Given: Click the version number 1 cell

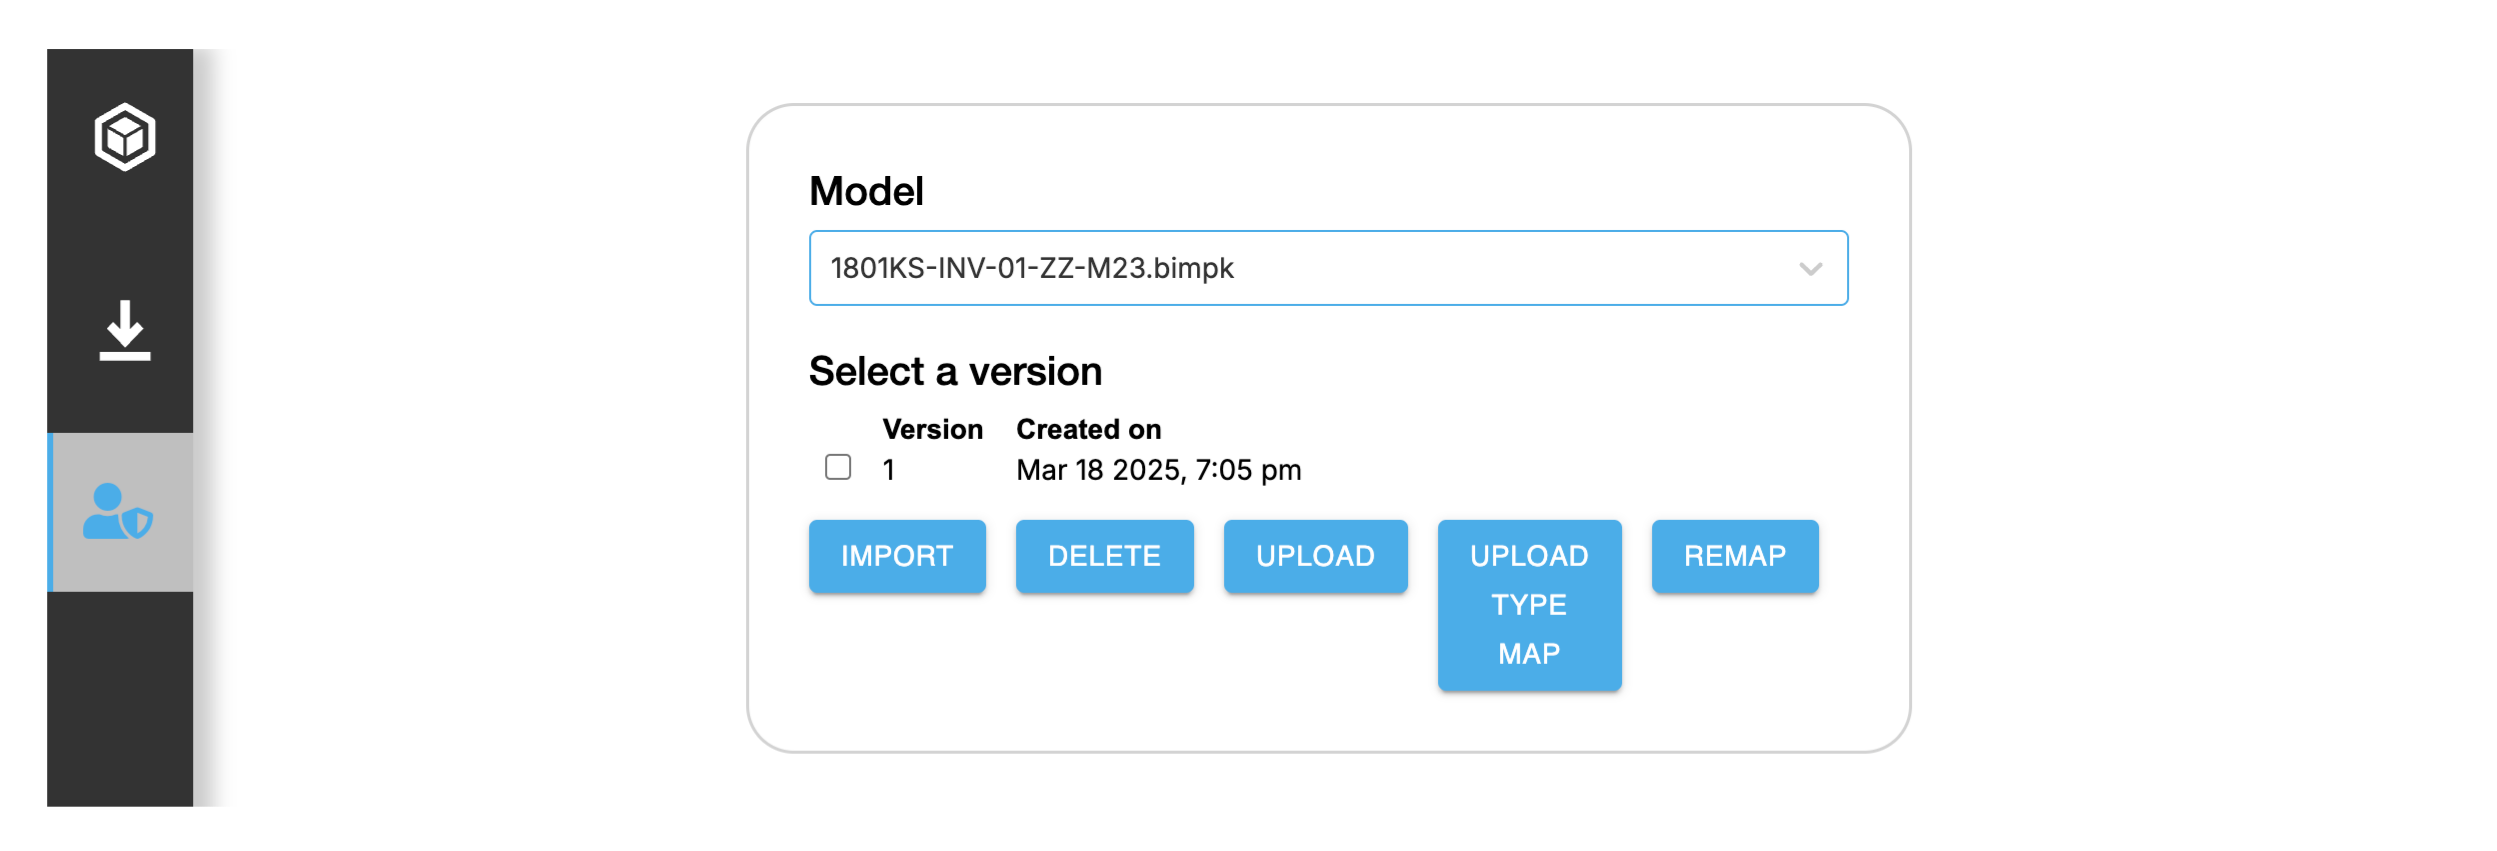Looking at the screenshot, I should pos(889,470).
